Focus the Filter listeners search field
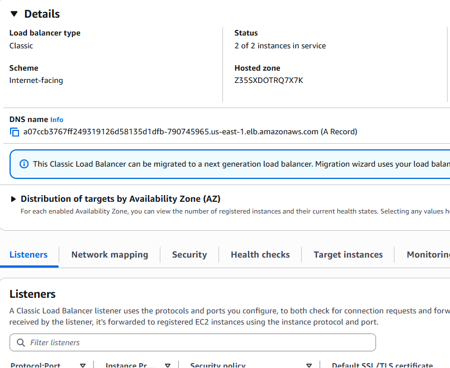 (192, 342)
